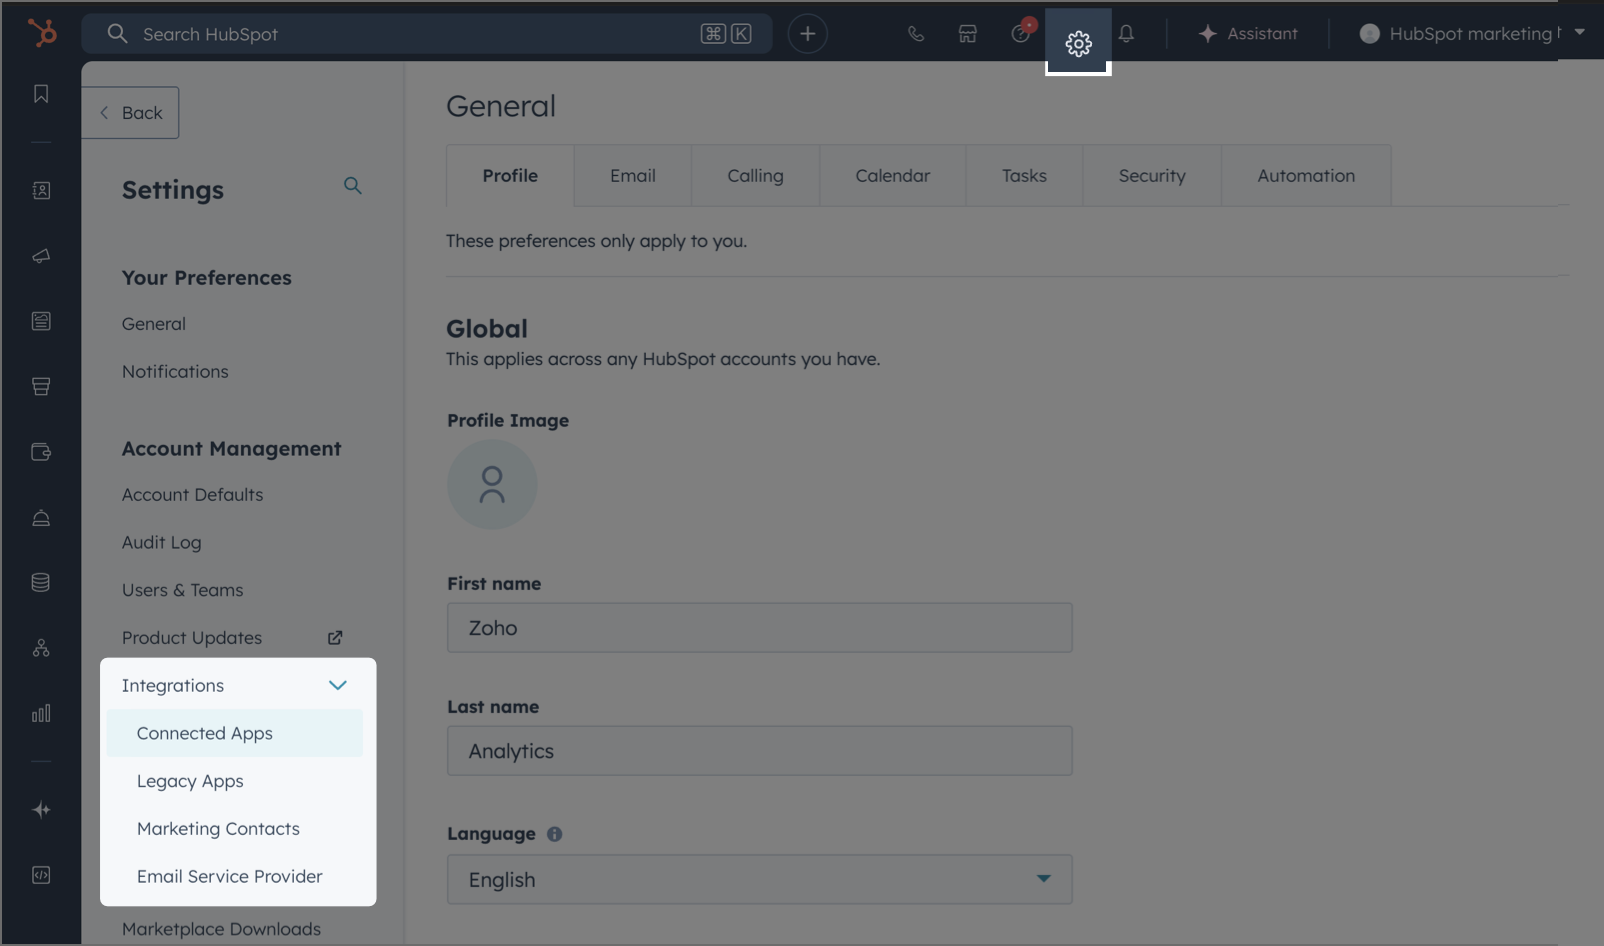Open the Marketplace storefront icon in top bar
This screenshot has height=946, width=1604.
coord(968,34)
